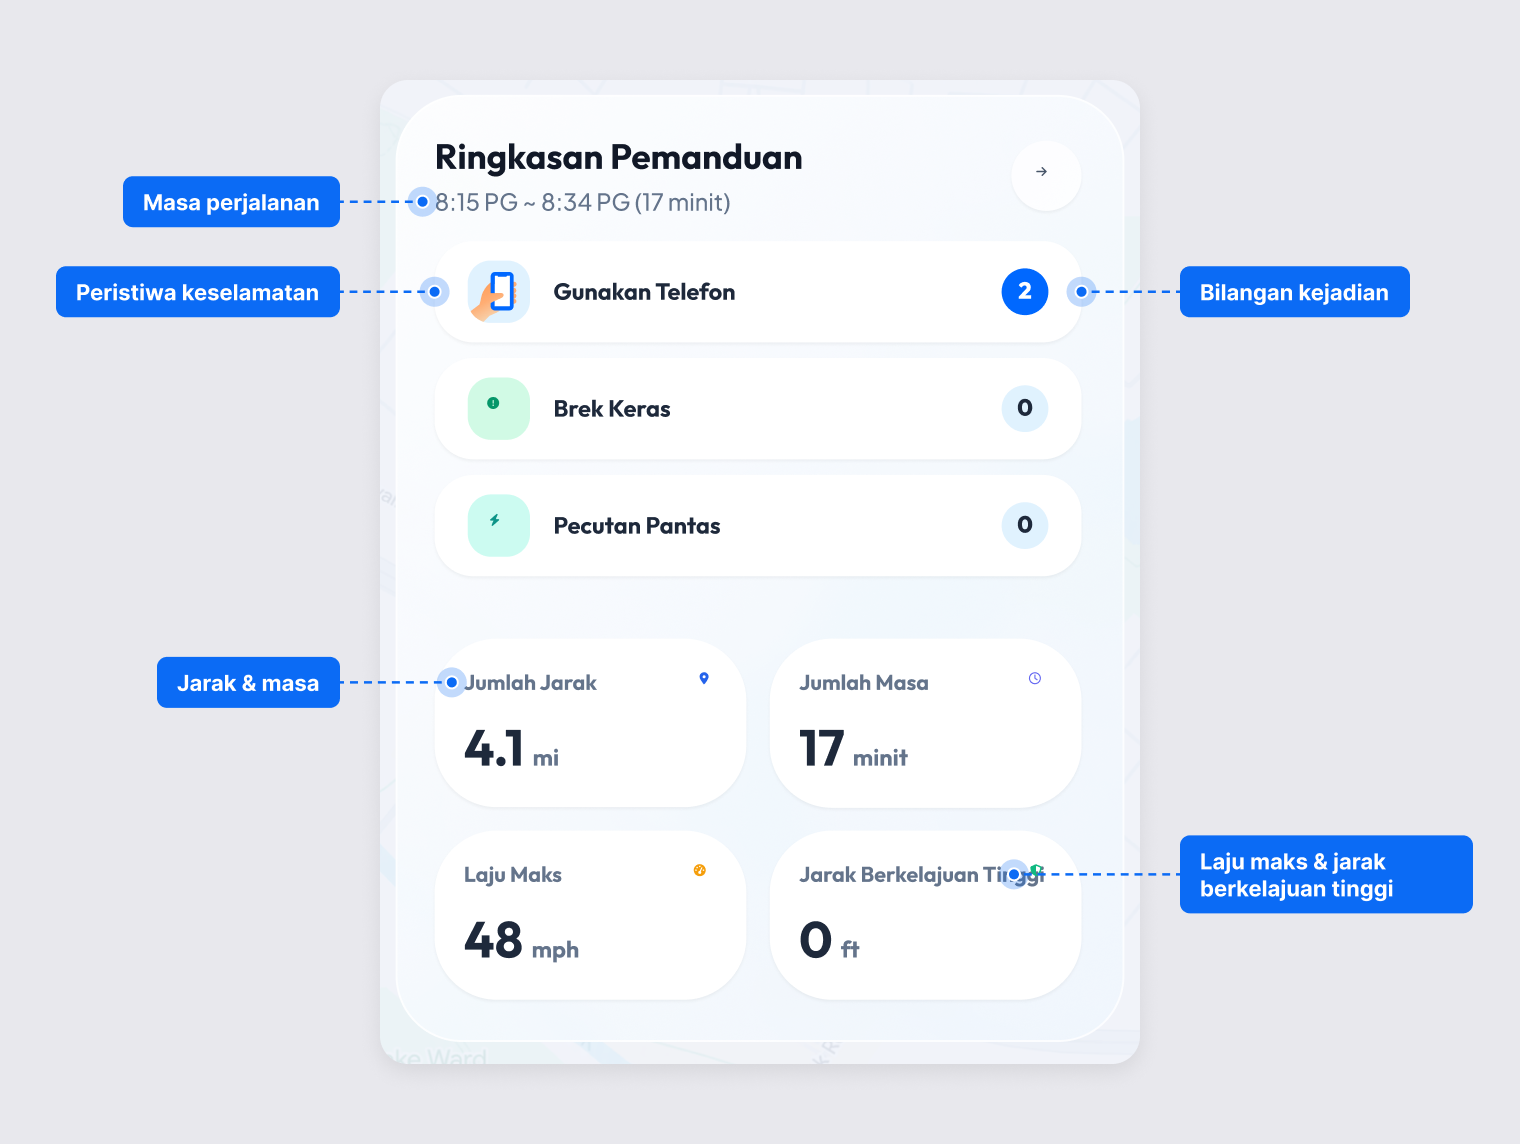Click the Jumlah Jarak label

[531, 683]
